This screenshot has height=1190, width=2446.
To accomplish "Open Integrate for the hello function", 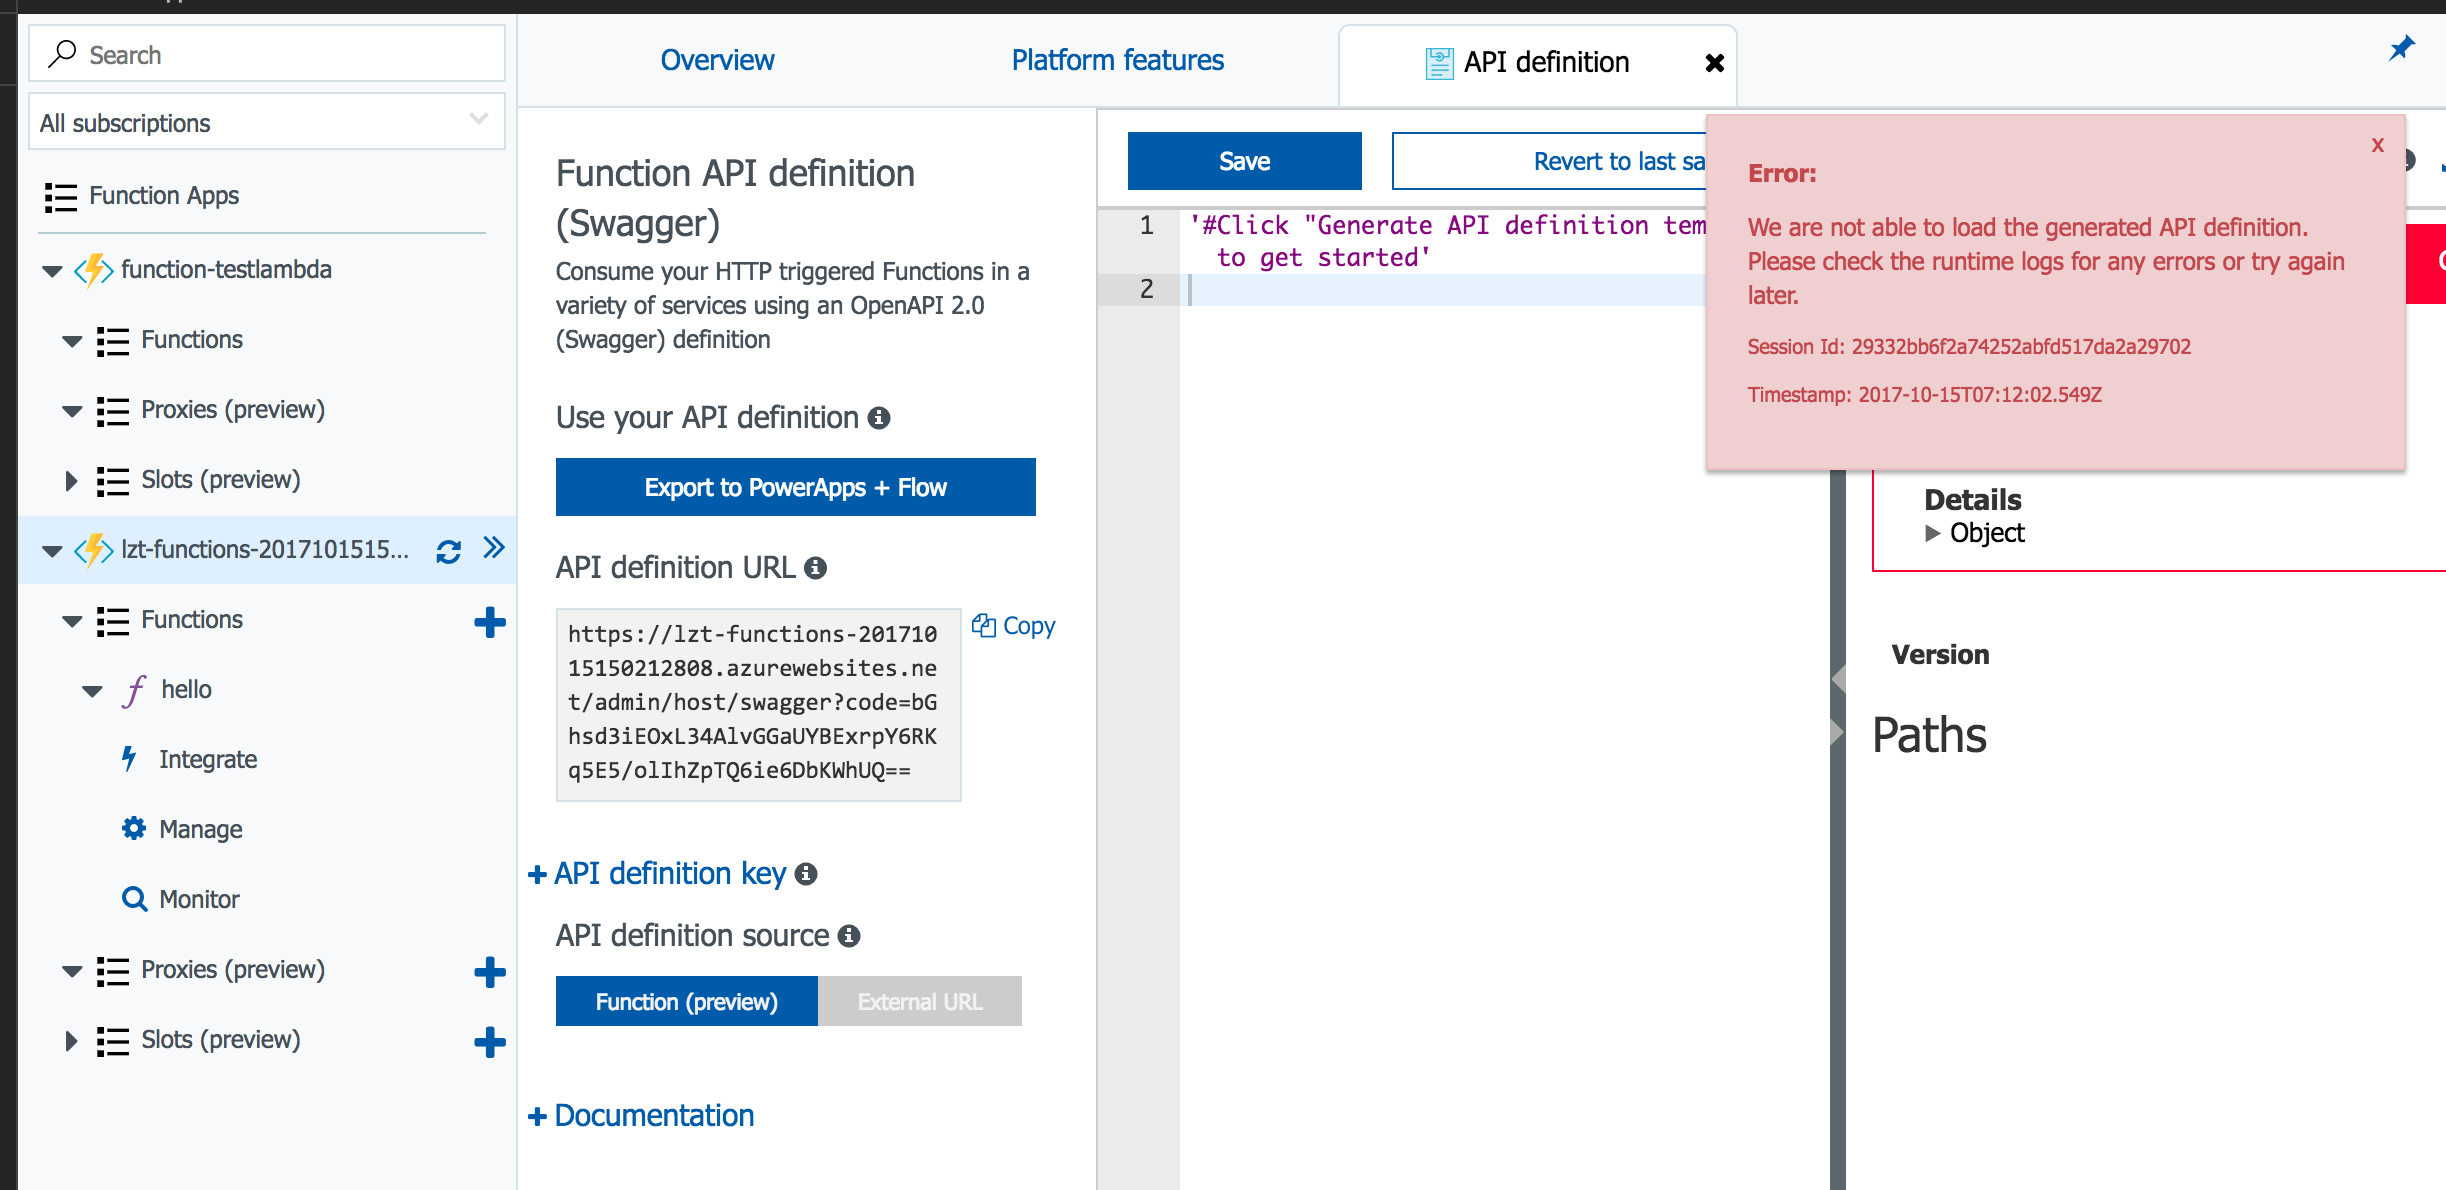I will [207, 759].
